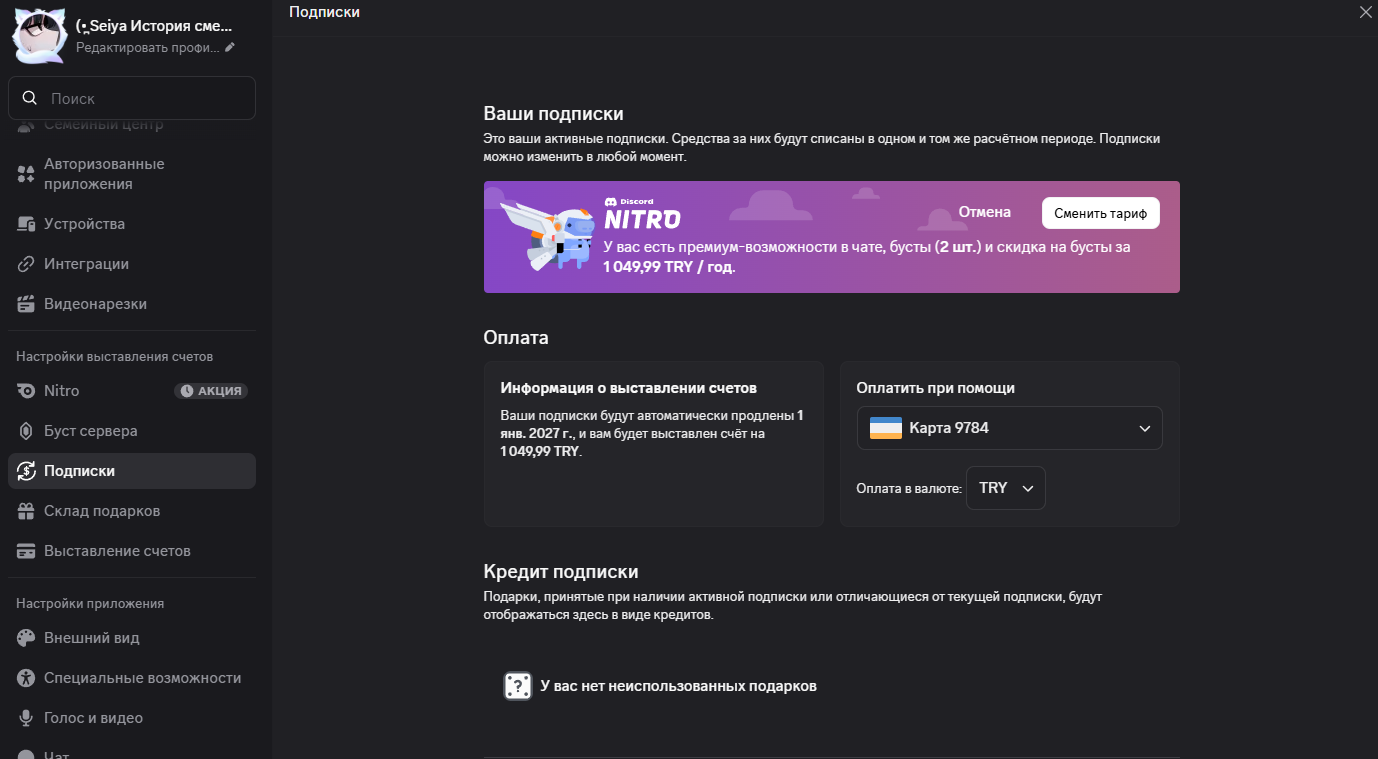Close the settings with the X icon
Image resolution: width=1378 pixels, height=759 pixels.
point(1366,12)
